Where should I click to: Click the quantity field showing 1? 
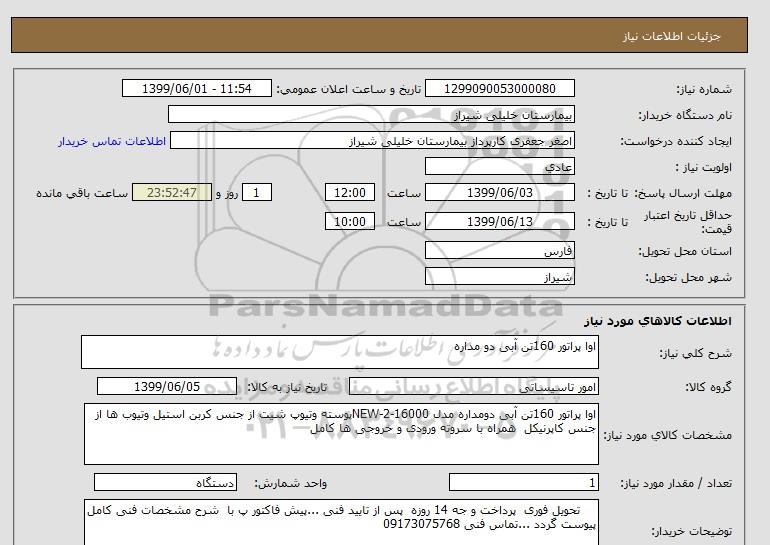pyautogui.click(x=524, y=482)
